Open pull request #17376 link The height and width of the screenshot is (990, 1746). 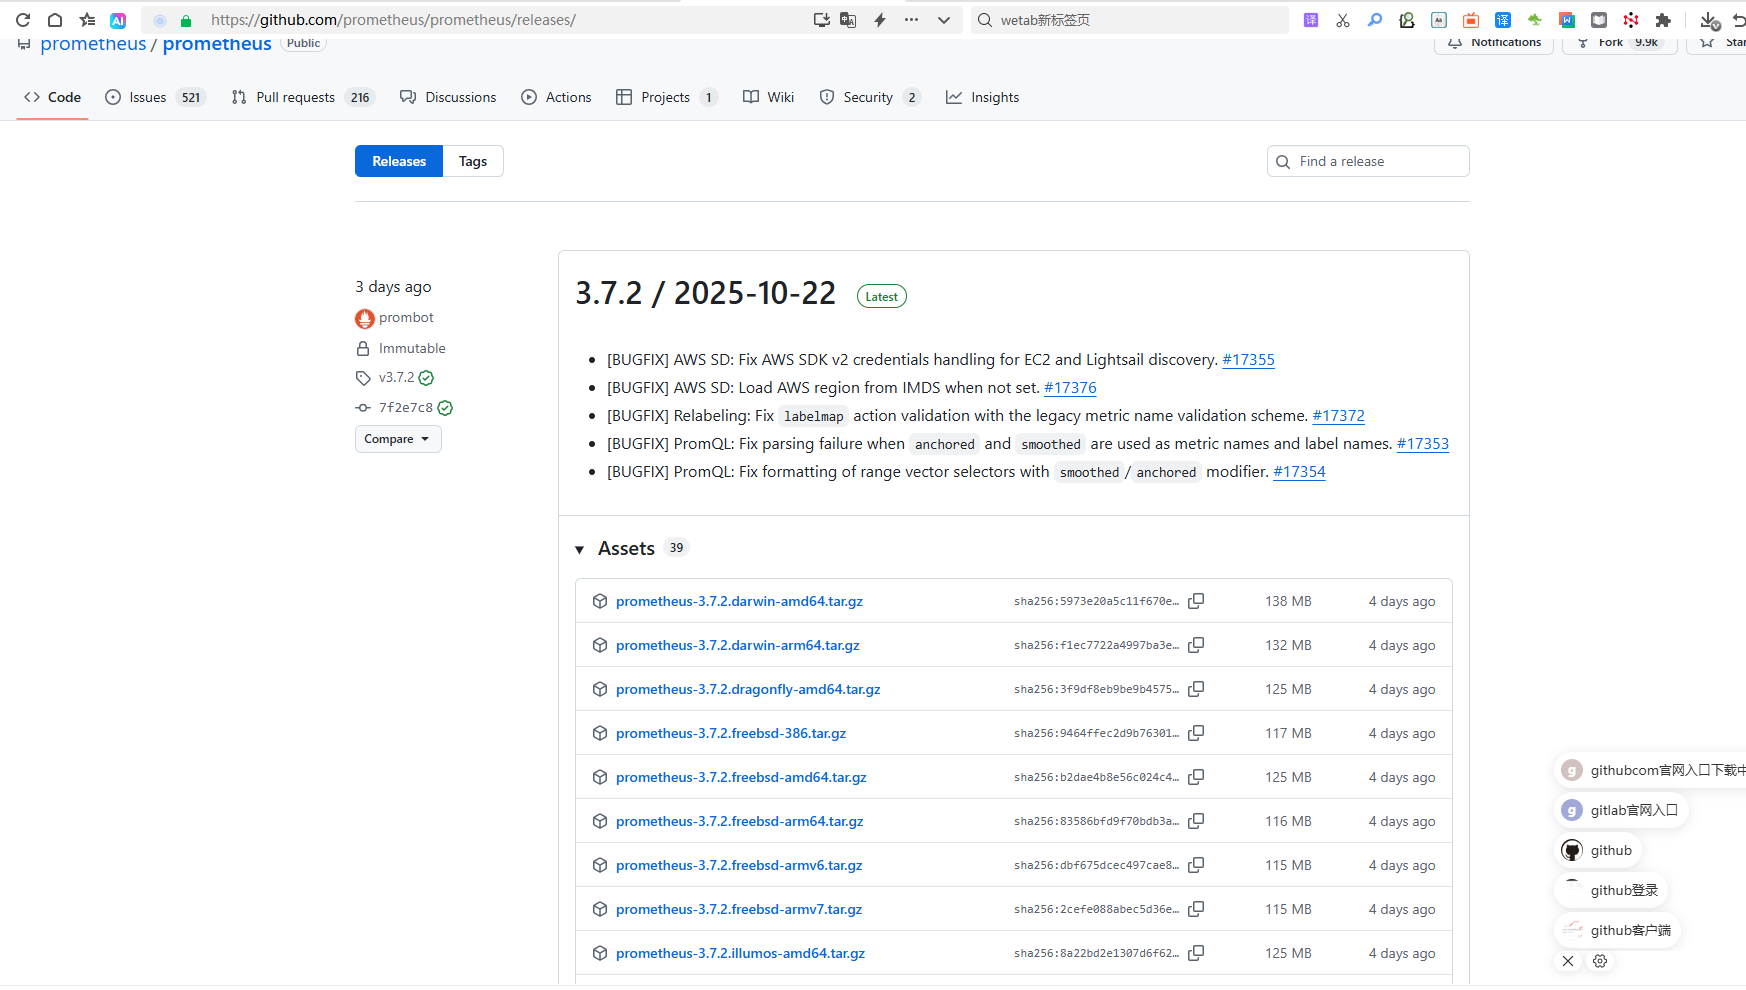pos(1070,388)
